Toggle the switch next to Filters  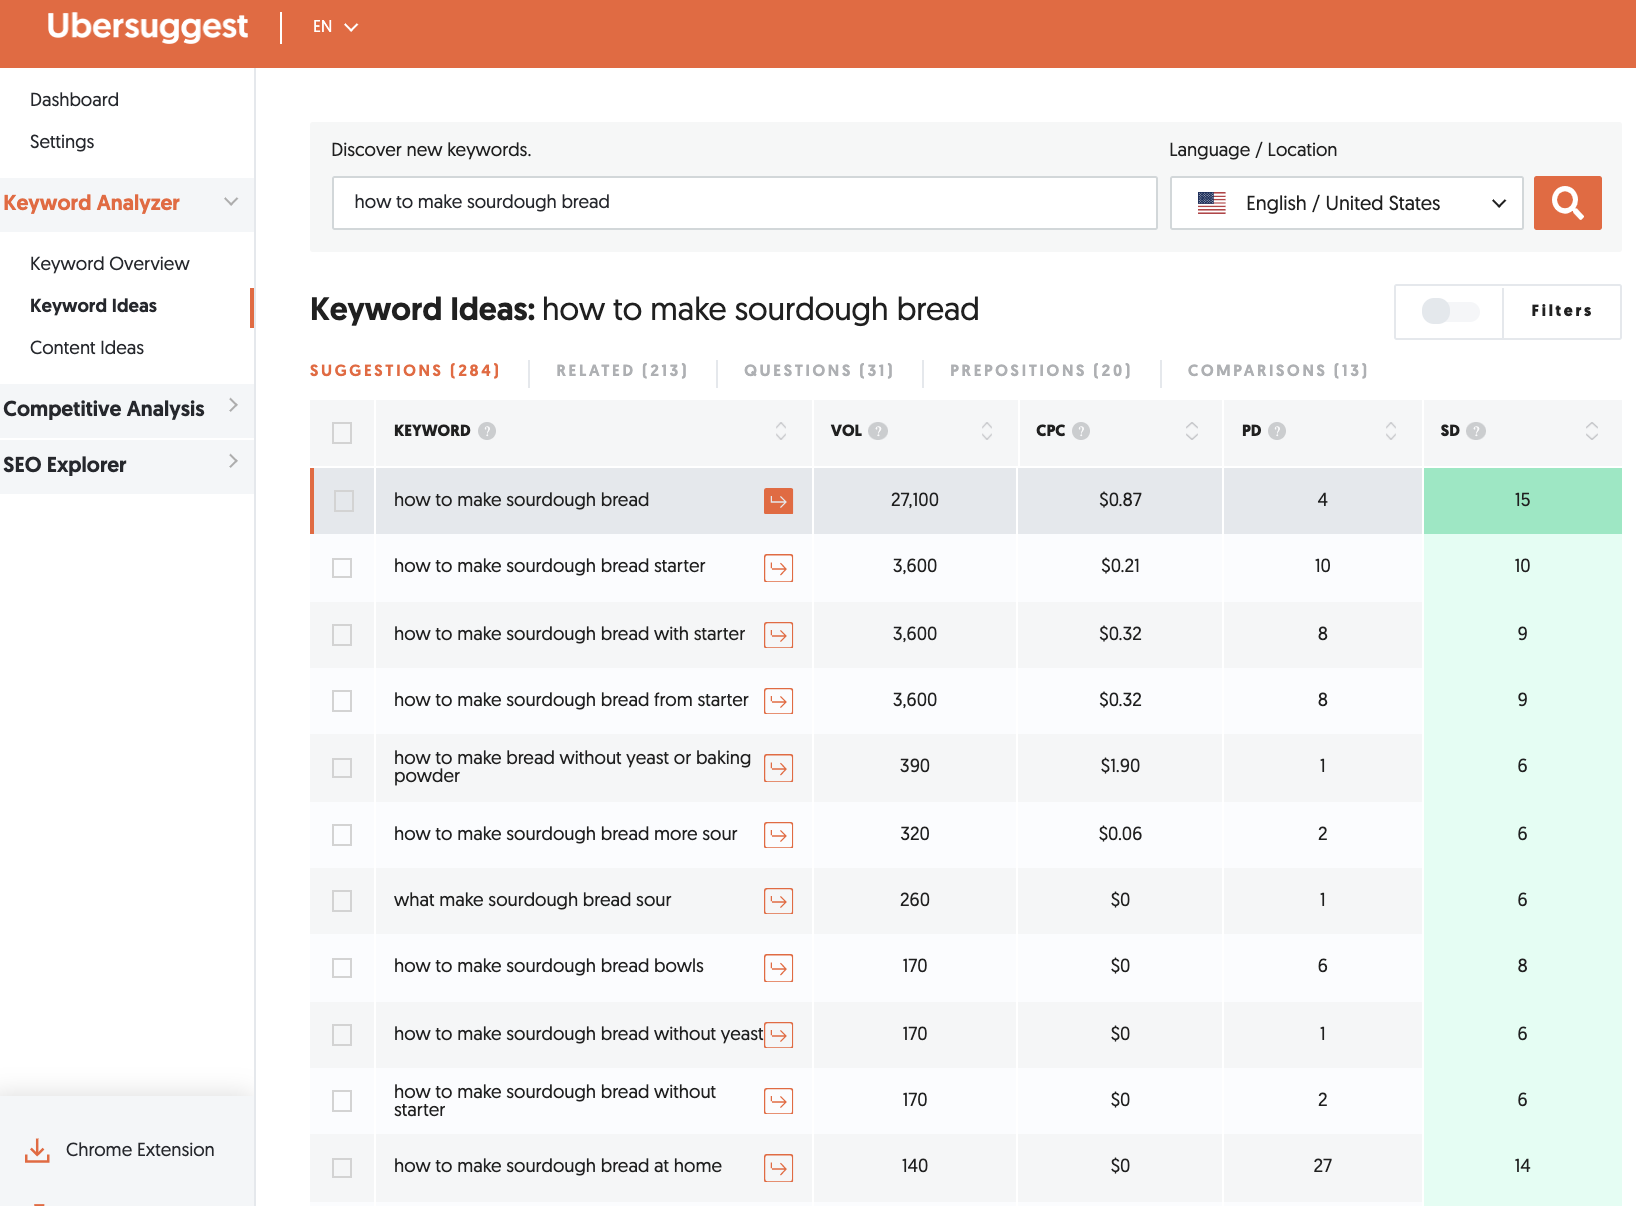pyautogui.click(x=1450, y=311)
